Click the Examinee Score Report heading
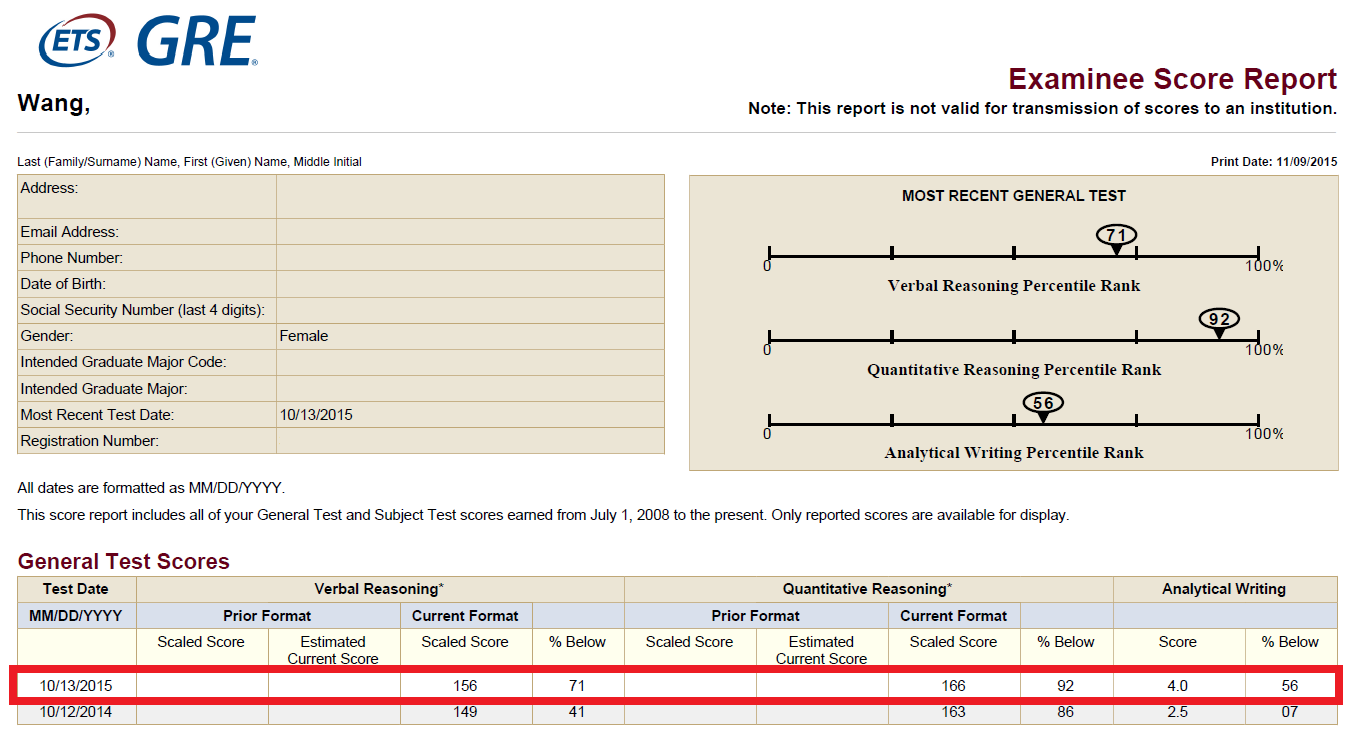This screenshot has width=1353, height=741. pos(1172,79)
